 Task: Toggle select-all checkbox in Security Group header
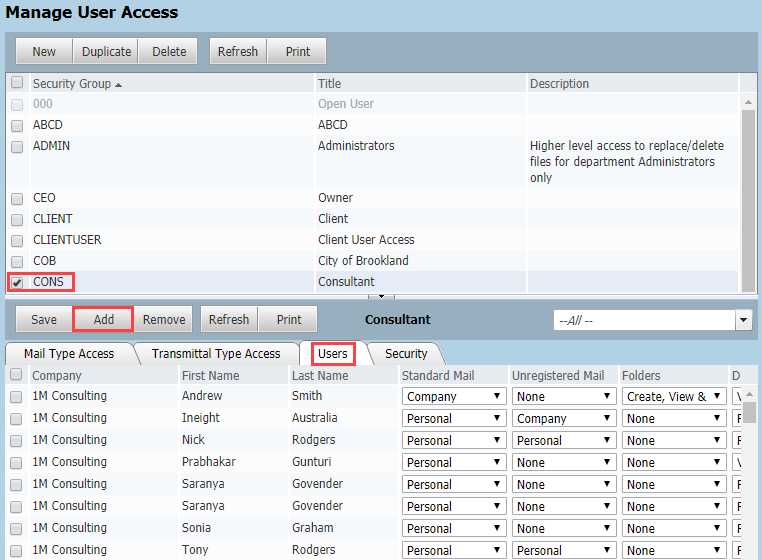tap(17, 83)
